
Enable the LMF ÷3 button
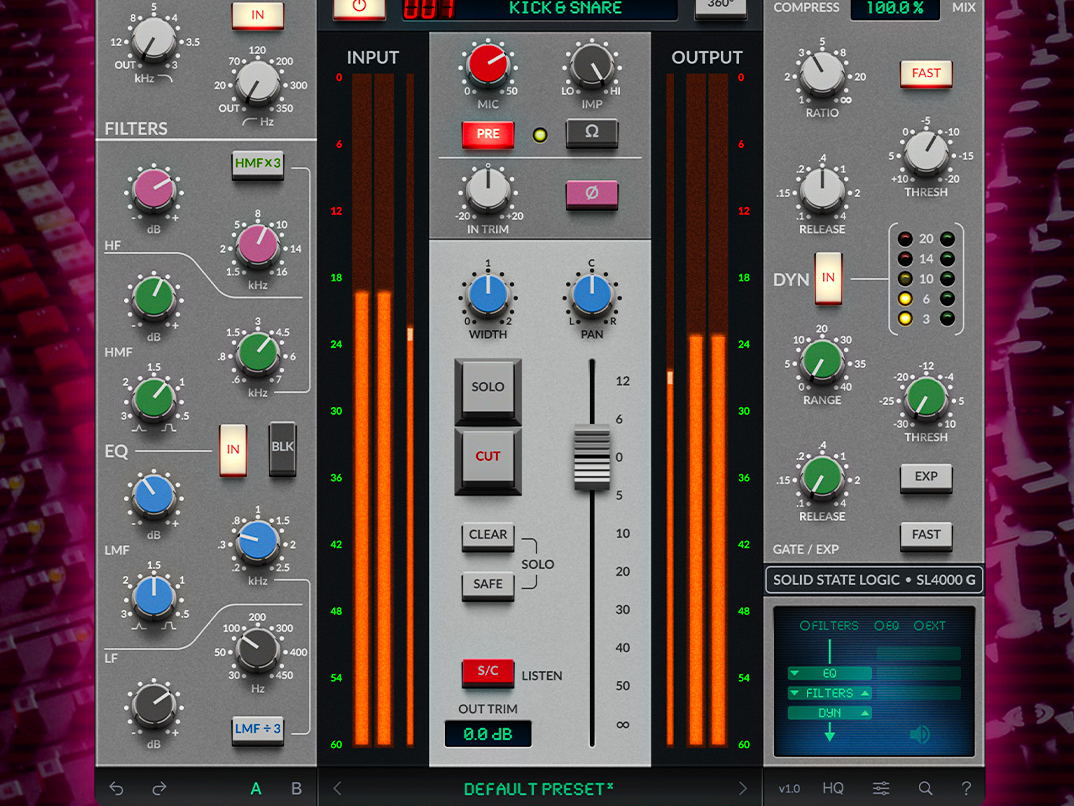point(258,730)
